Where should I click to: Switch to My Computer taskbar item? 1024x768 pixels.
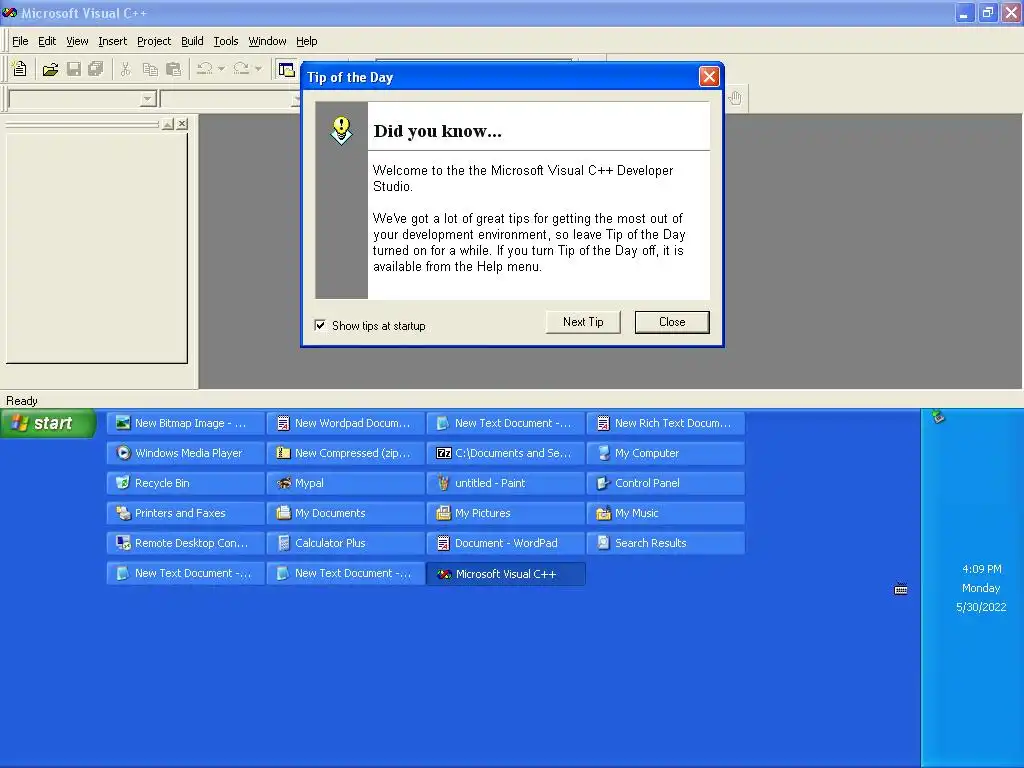point(665,453)
